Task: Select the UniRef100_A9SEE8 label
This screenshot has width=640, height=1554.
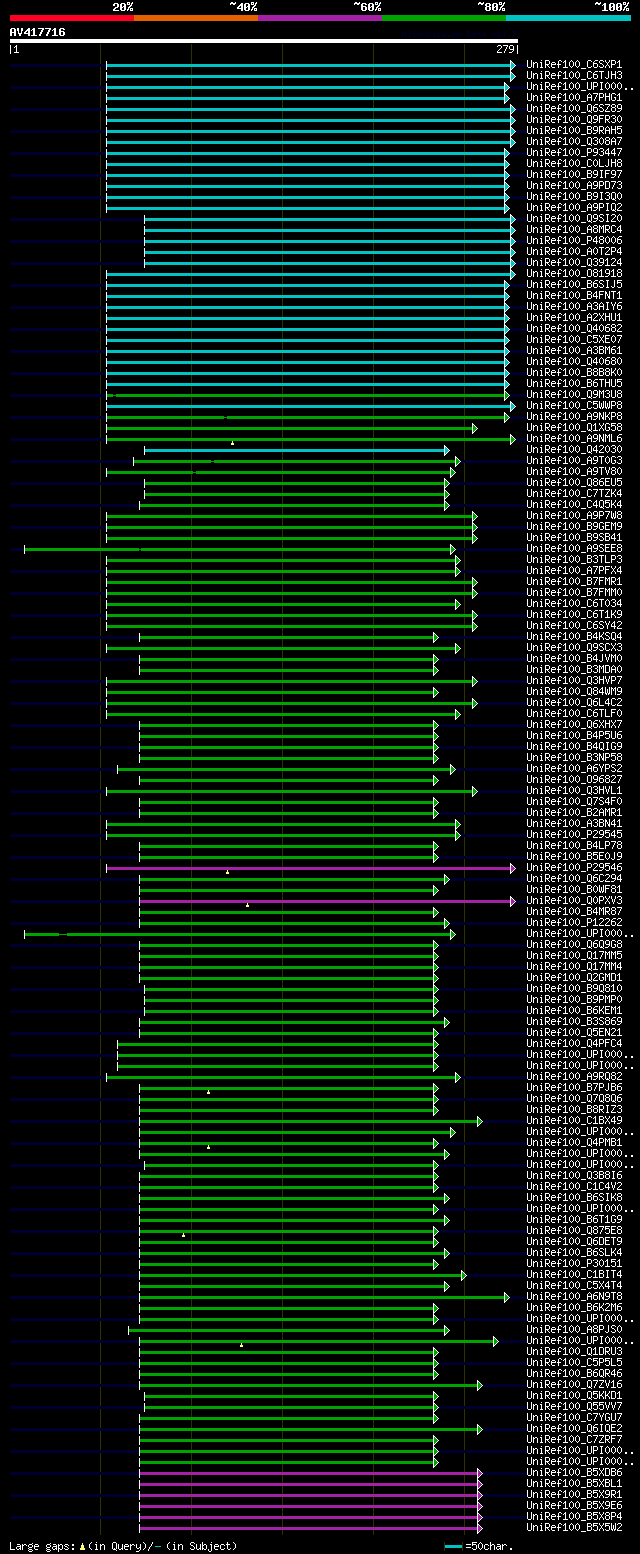Action: (x=574, y=548)
